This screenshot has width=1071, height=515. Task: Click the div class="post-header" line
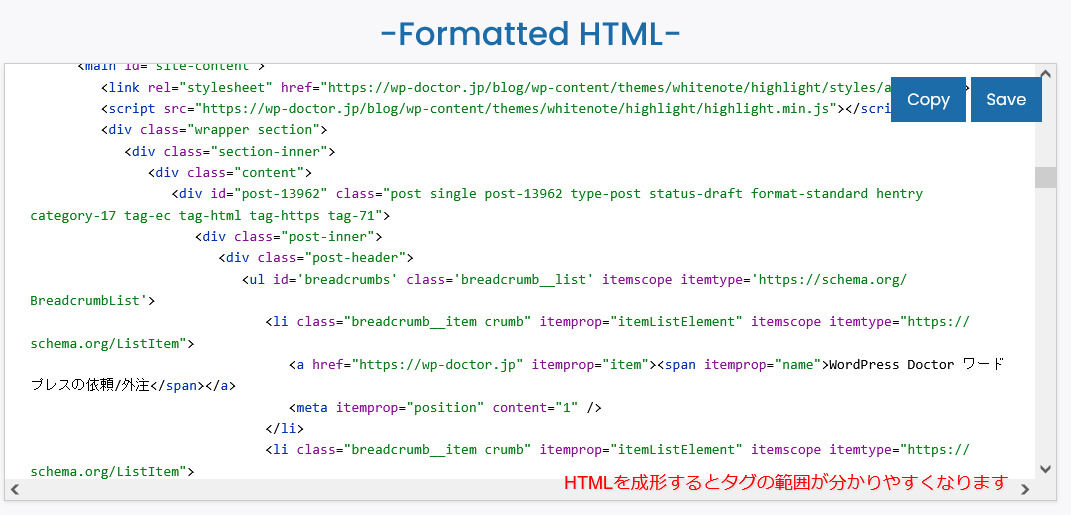[x=316, y=258]
